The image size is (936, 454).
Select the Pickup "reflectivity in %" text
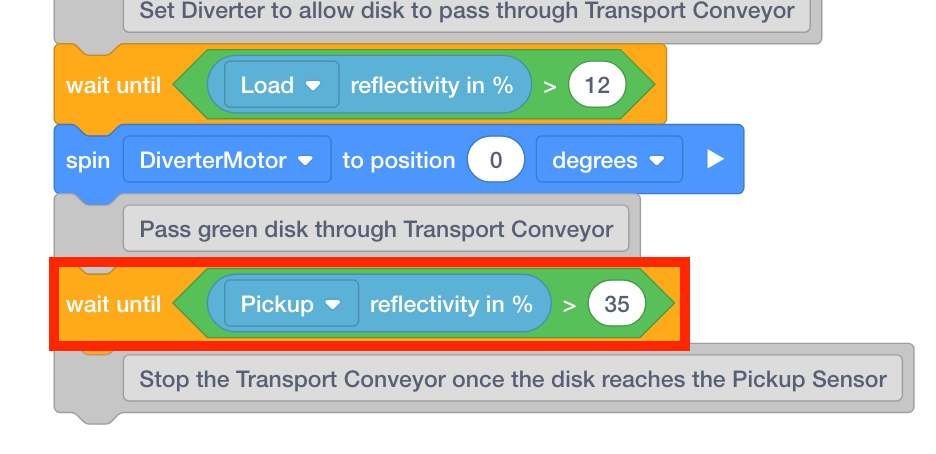click(451, 304)
